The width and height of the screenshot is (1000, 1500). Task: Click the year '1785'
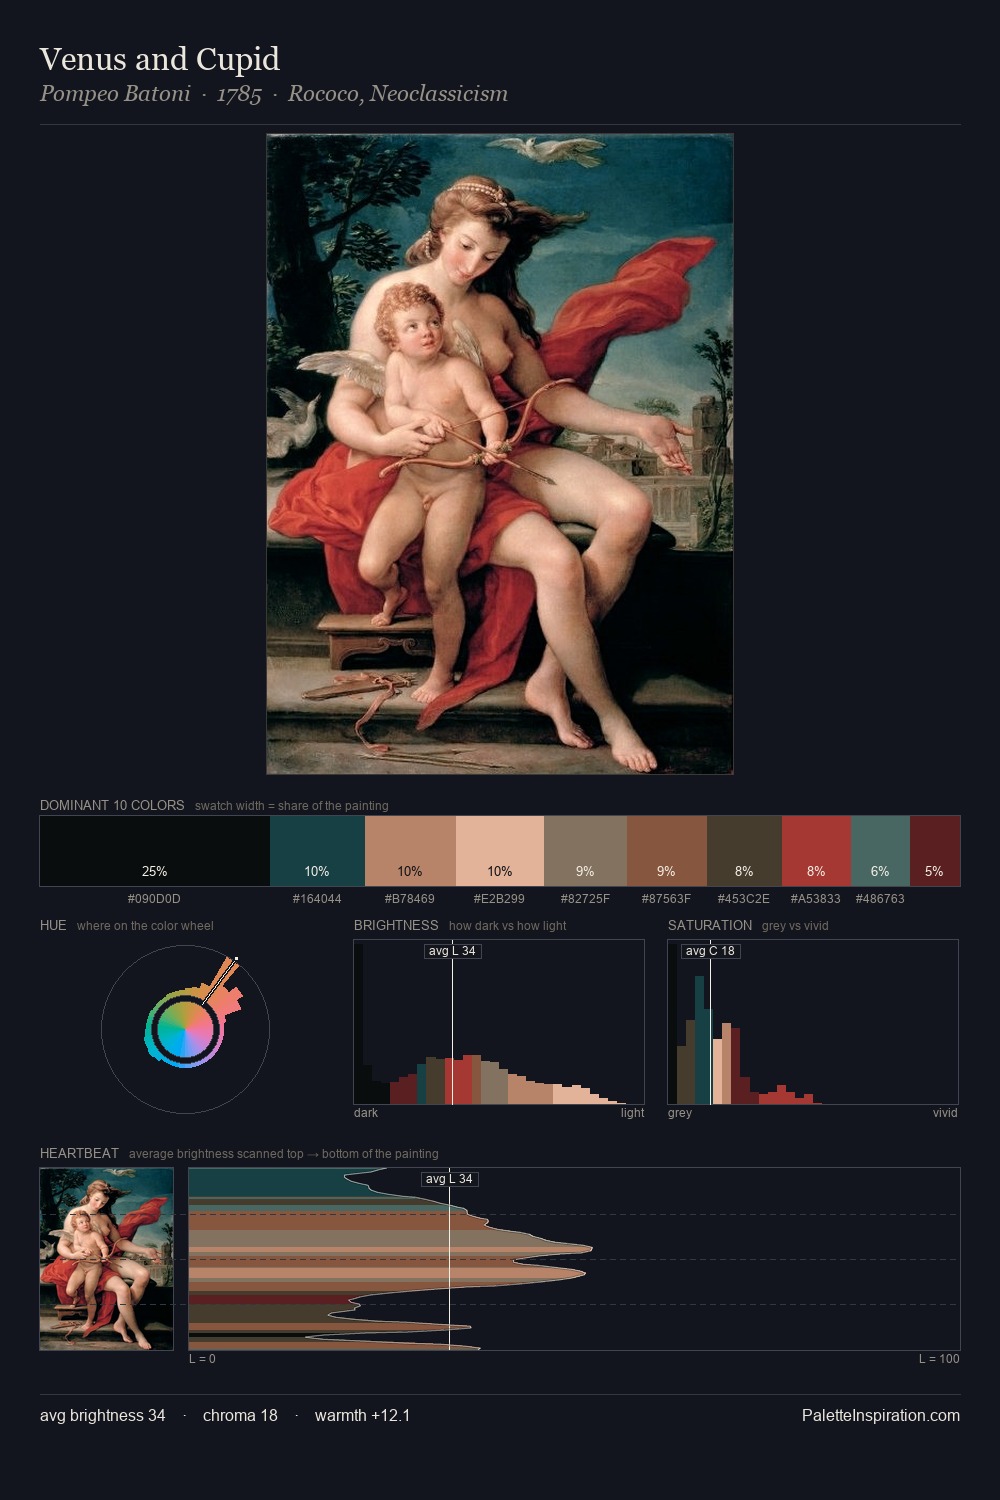(239, 94)
